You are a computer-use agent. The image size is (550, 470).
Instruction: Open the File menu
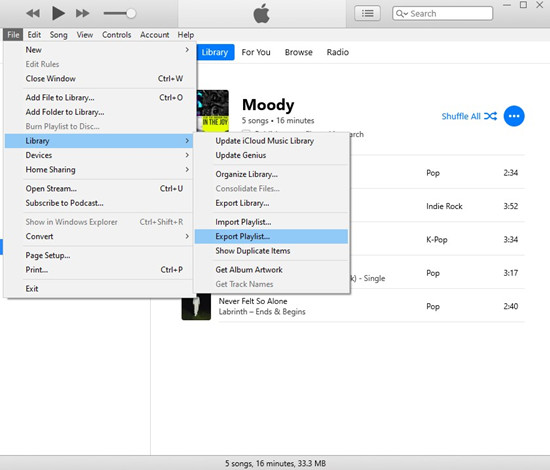tap(13, 35)
